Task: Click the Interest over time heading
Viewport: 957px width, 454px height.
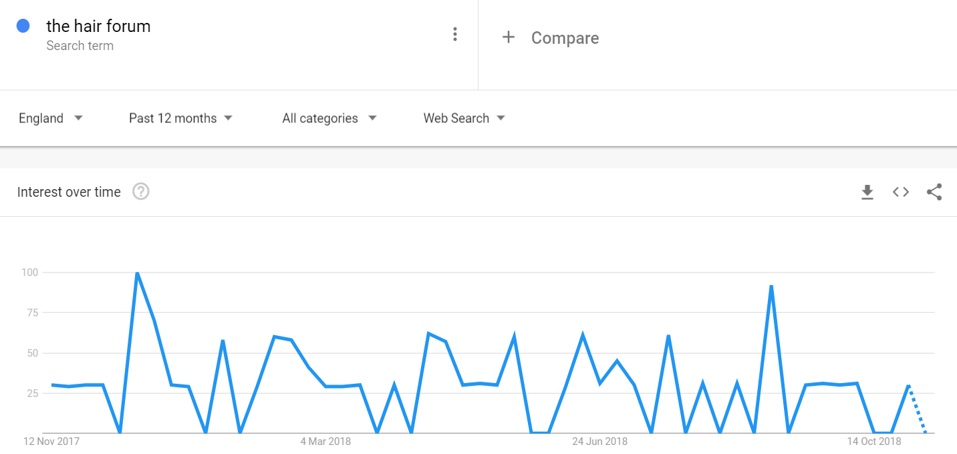Action: pos(69,192)
